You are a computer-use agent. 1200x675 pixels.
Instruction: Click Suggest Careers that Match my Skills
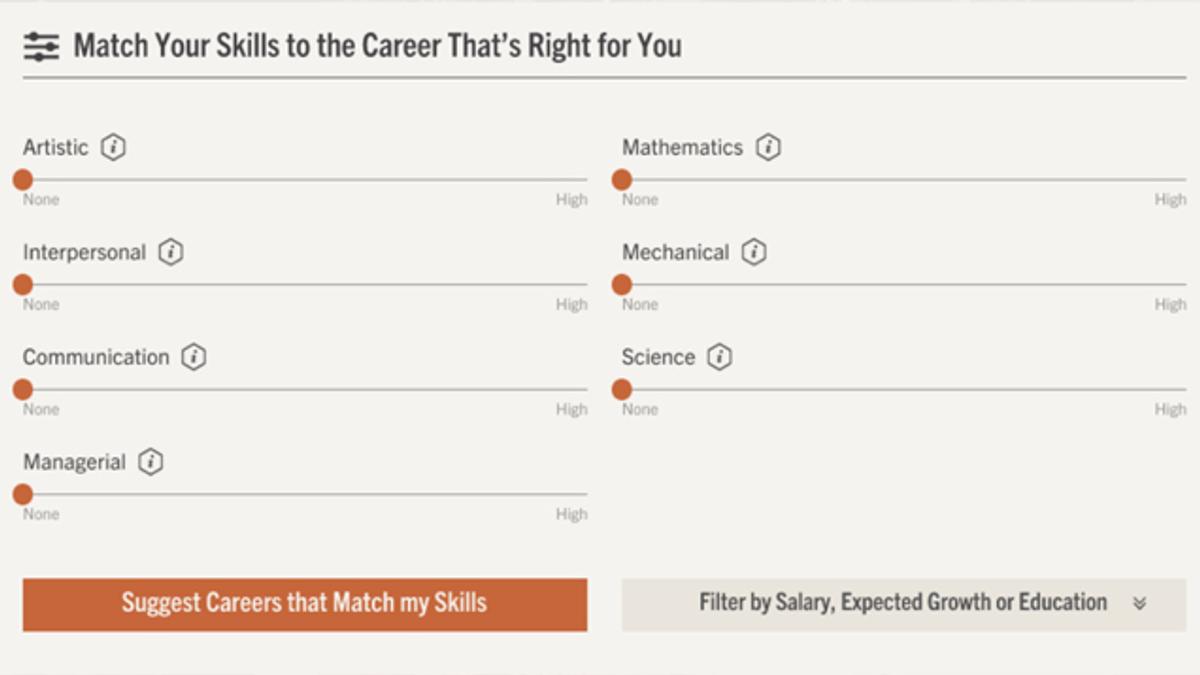[x=305, y=604]
